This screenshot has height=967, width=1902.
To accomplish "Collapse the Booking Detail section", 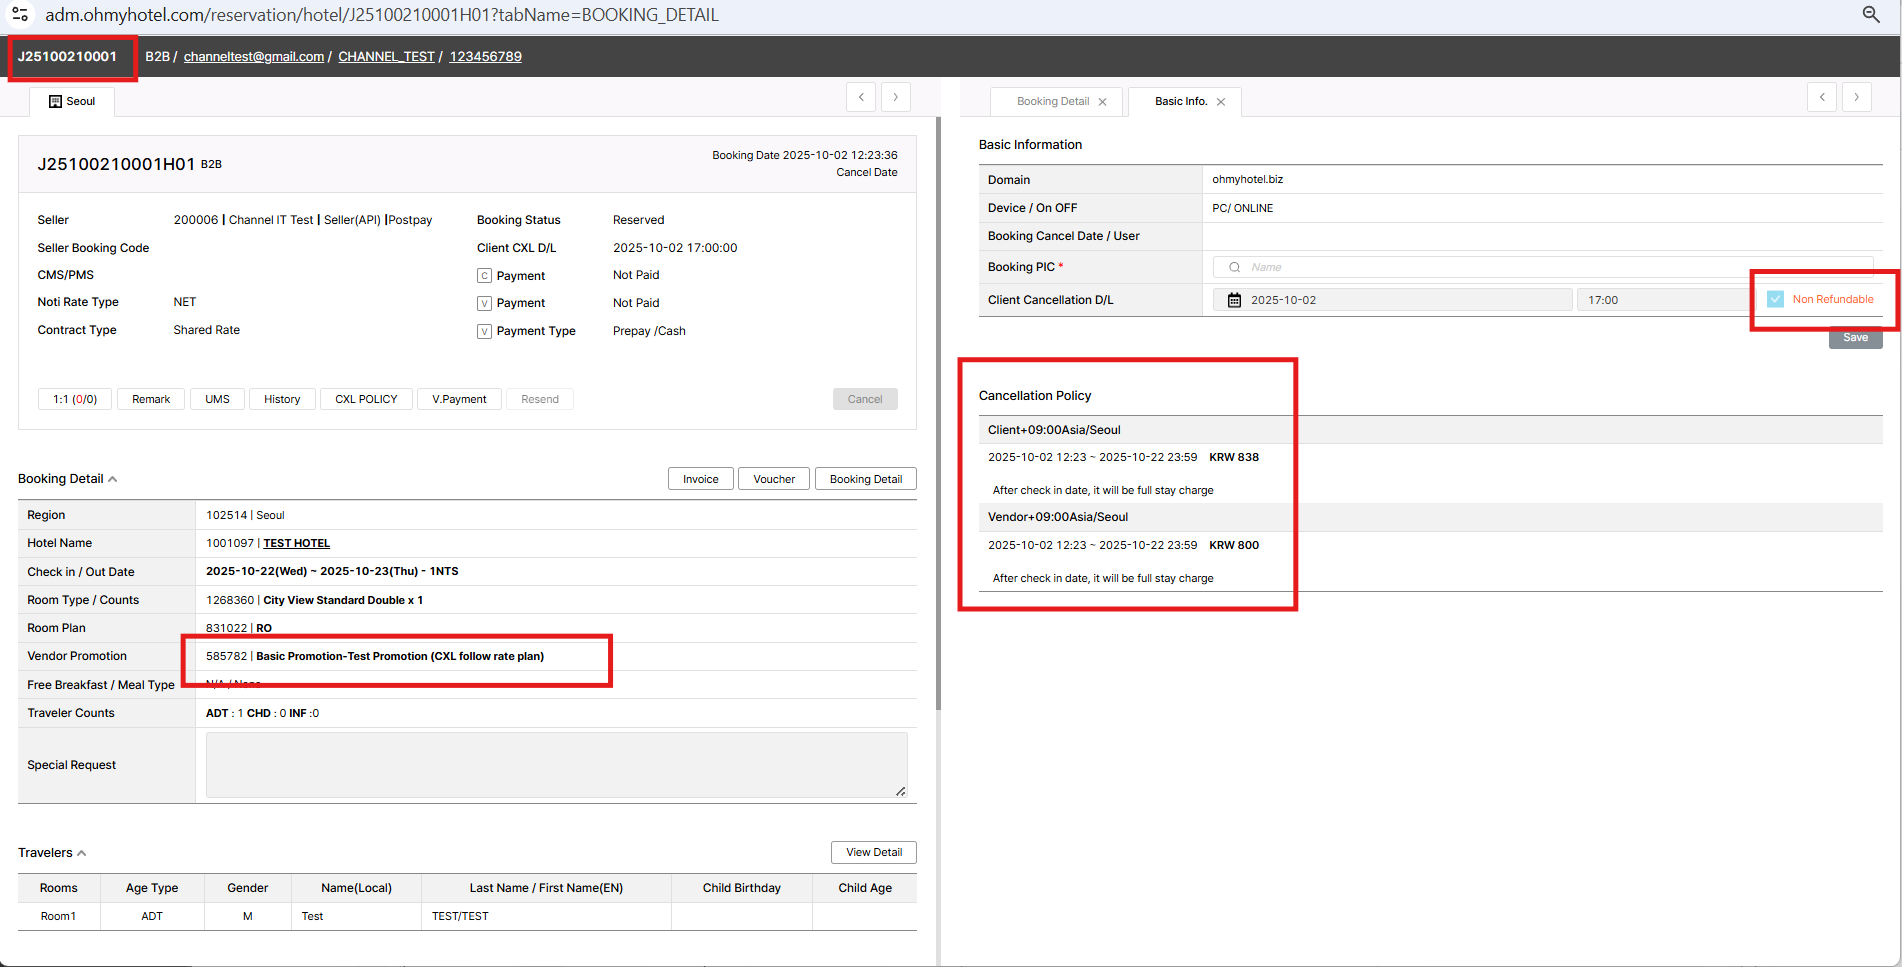I will pos(113,479).
